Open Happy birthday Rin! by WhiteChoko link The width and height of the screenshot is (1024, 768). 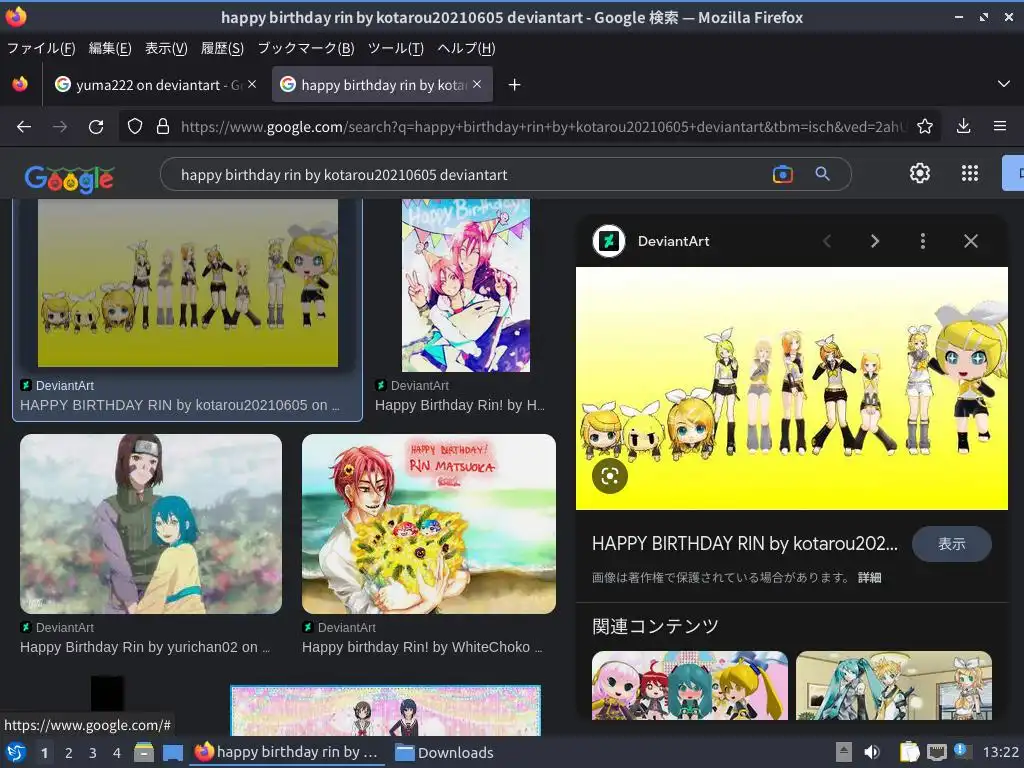(x=422, y=647)
